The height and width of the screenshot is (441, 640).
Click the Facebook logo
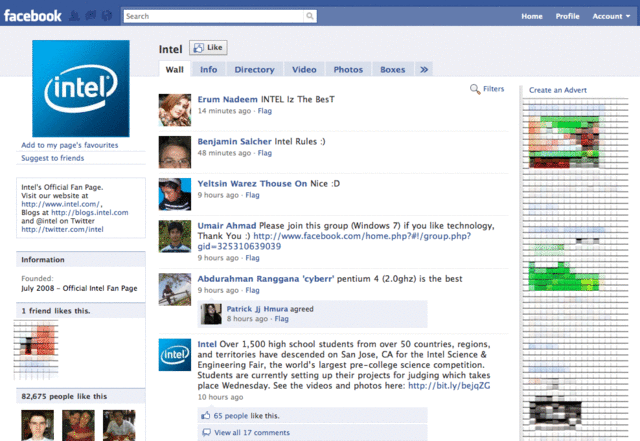[x=33, y=16]
